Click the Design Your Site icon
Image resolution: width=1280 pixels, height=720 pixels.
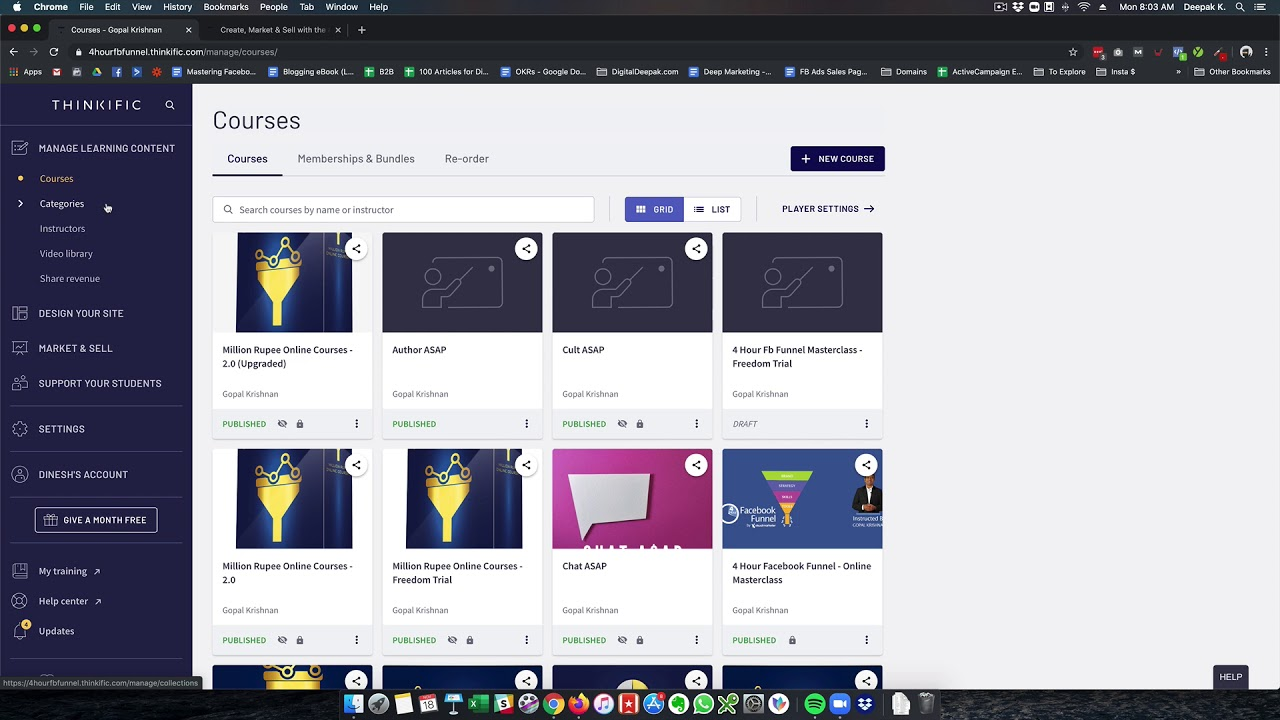click(x=20, y=313)
